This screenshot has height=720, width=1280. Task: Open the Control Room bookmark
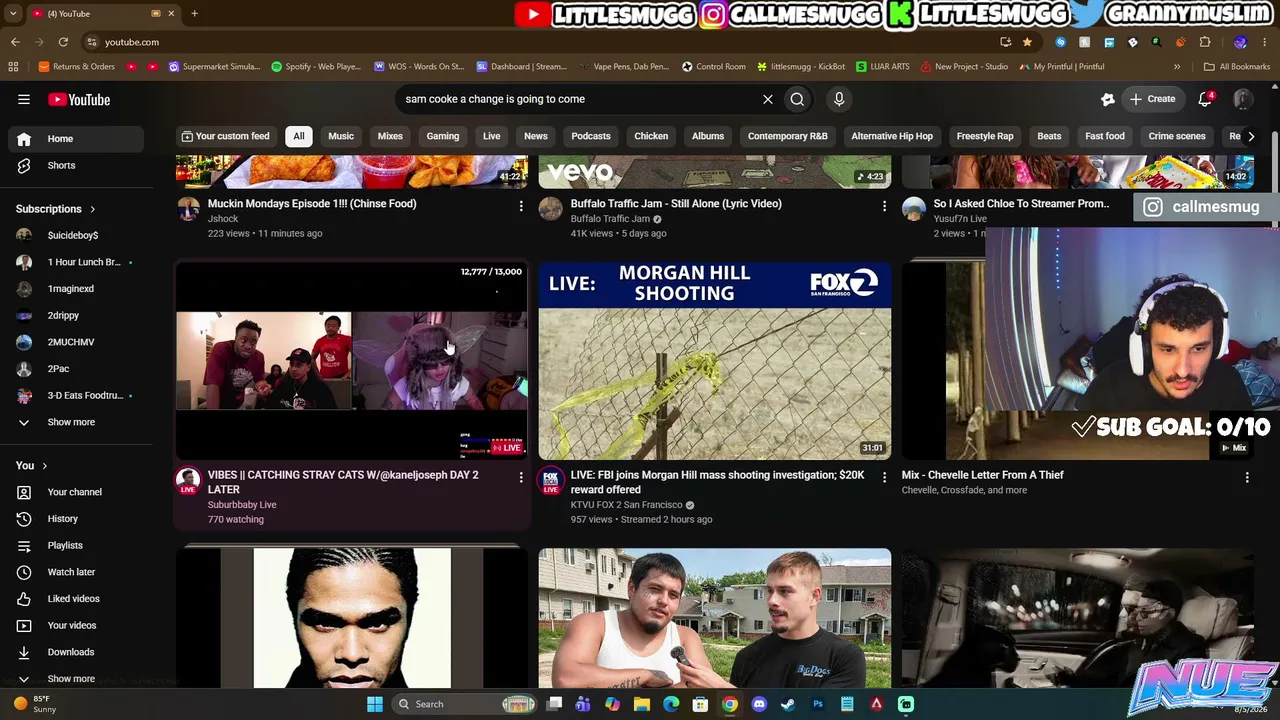click(713, 66)
